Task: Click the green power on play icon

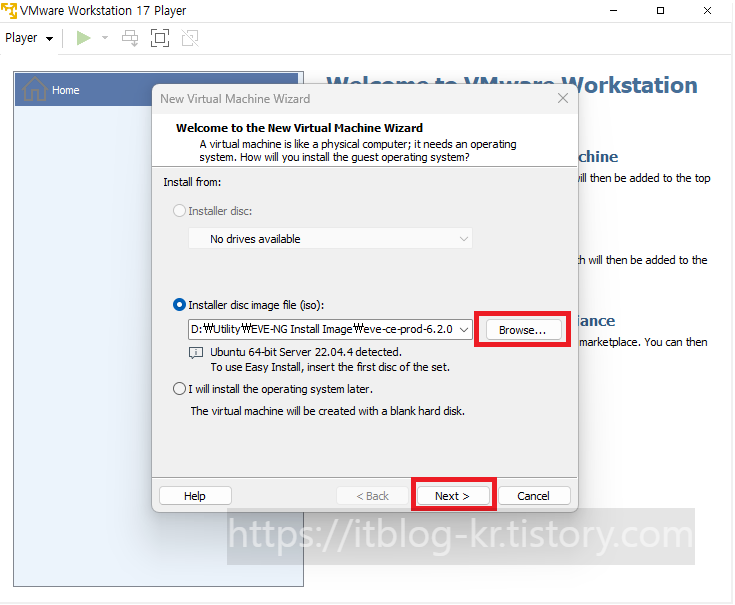Action: pos(83,38)
